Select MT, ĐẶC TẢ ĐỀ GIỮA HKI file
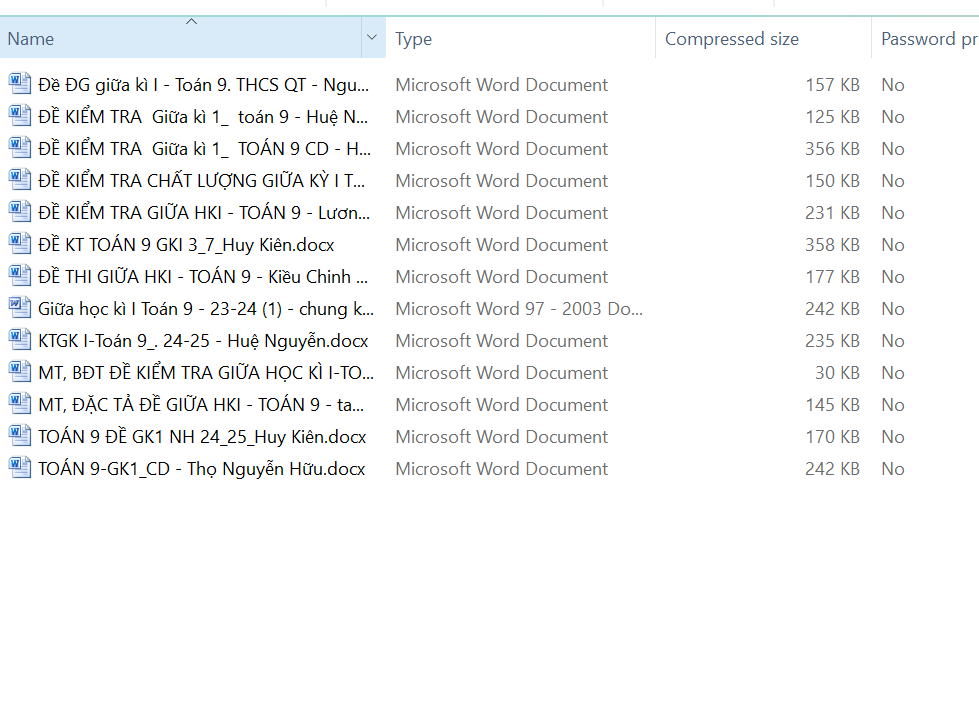The image size is (979, 709). pos(201,405)
